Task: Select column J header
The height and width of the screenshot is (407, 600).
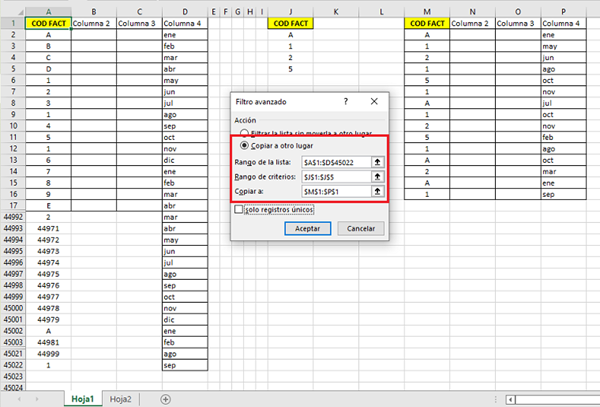Action: pyautogui.click(x=290, y=12)
